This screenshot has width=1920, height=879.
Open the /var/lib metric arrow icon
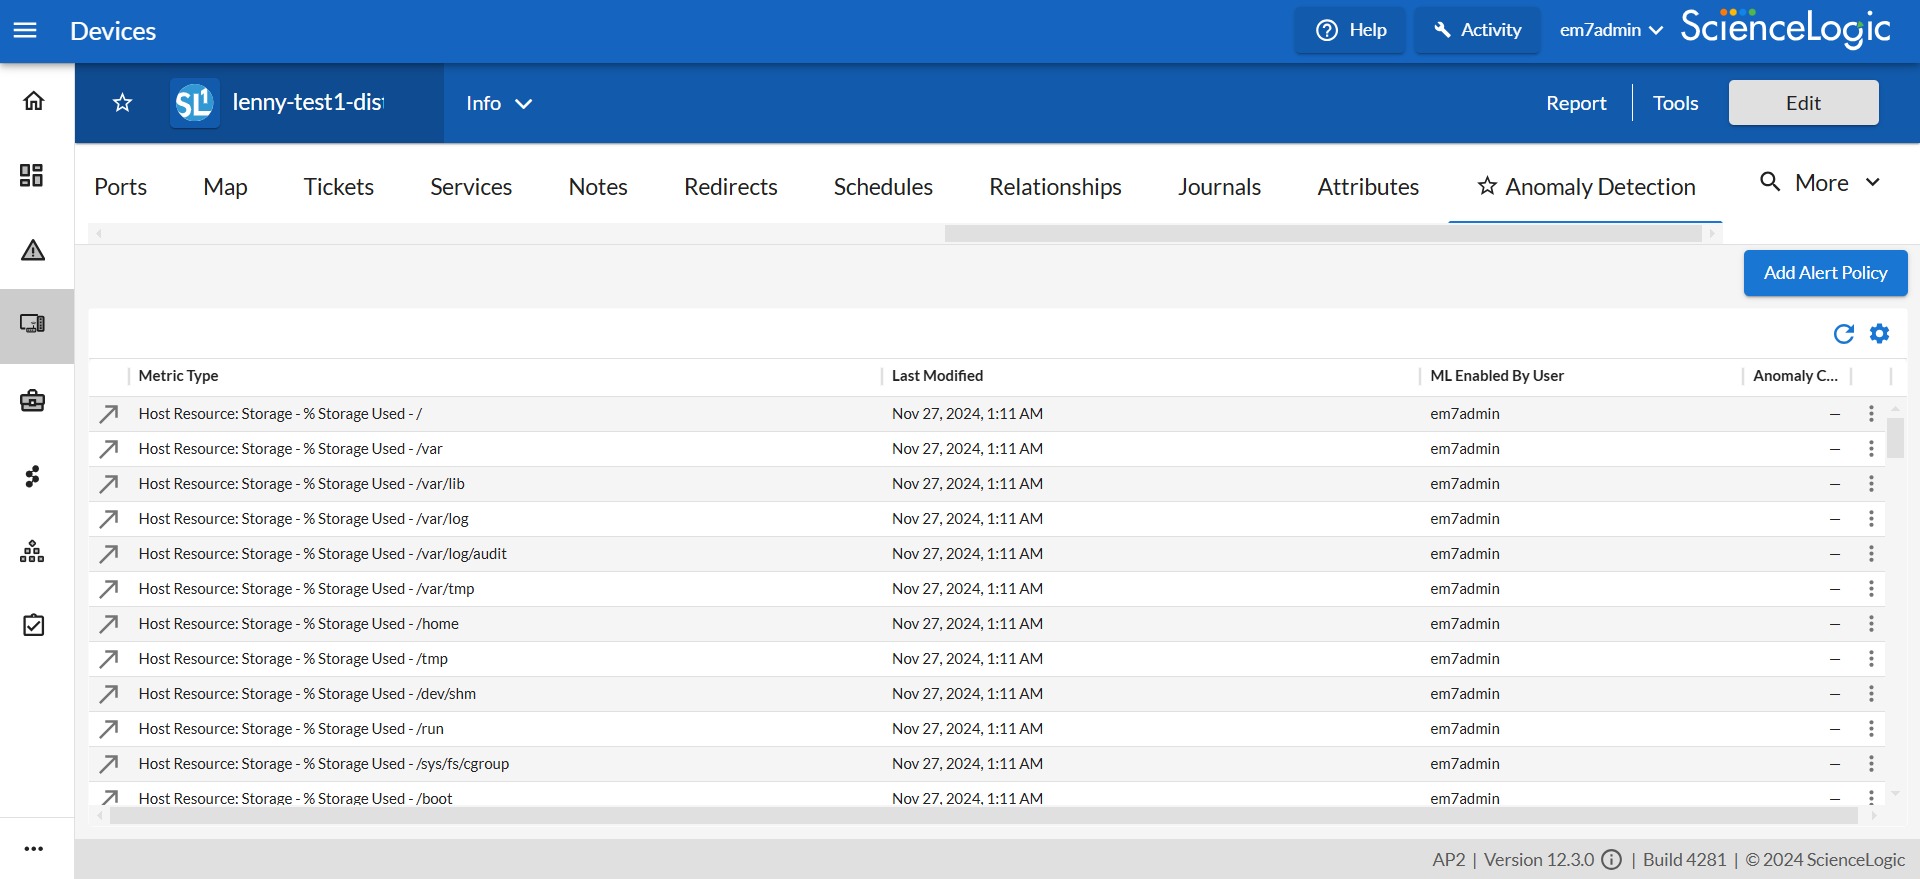pyautogui.click(x=109, y=484)
